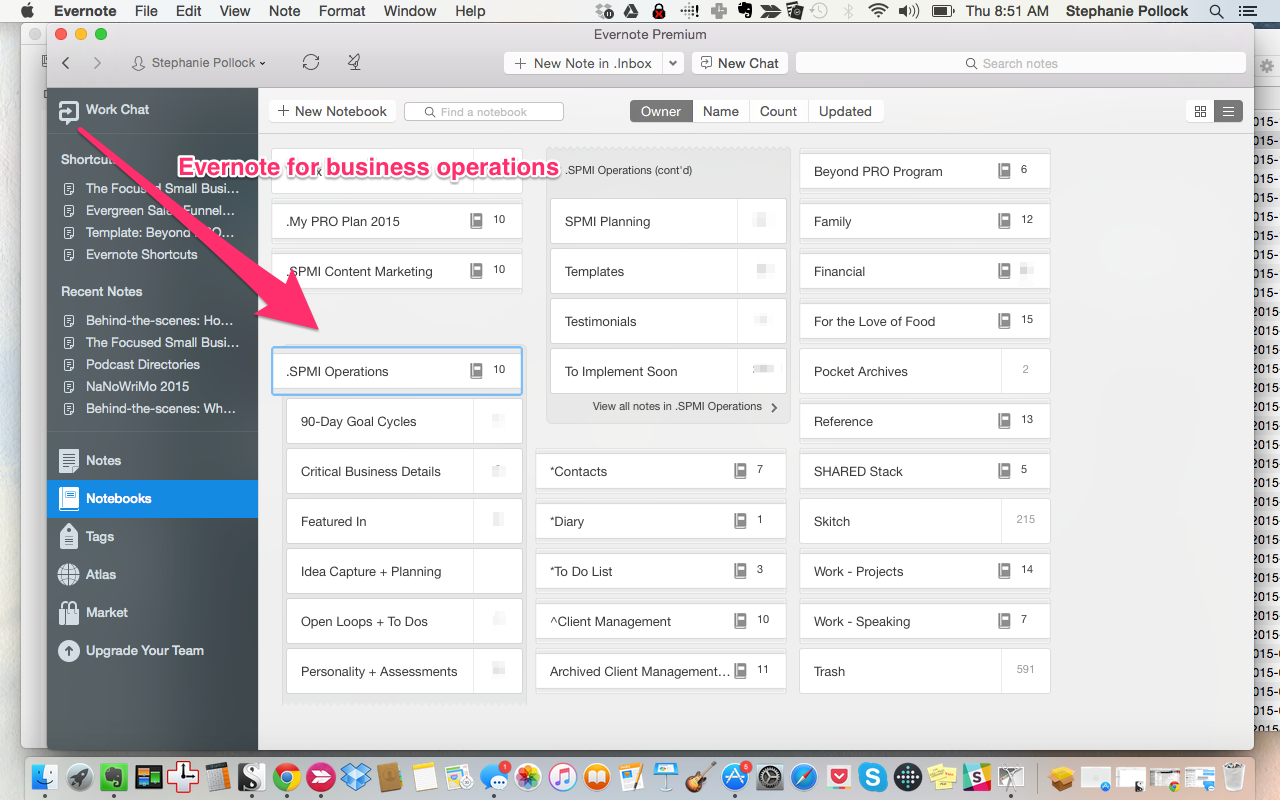Viewport: 1280px width, 800px height.
Task: Click stack icon on *Contacts
Action: 741,471
